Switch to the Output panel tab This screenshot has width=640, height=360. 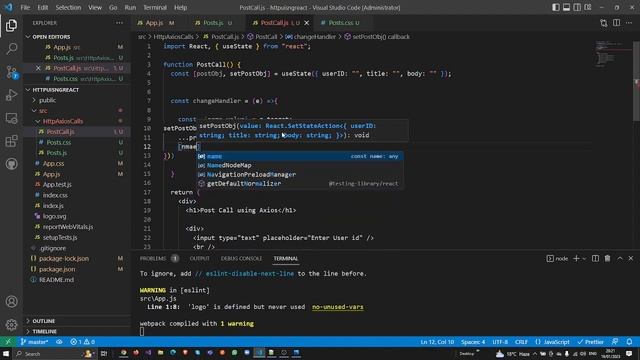click(199, 258)
